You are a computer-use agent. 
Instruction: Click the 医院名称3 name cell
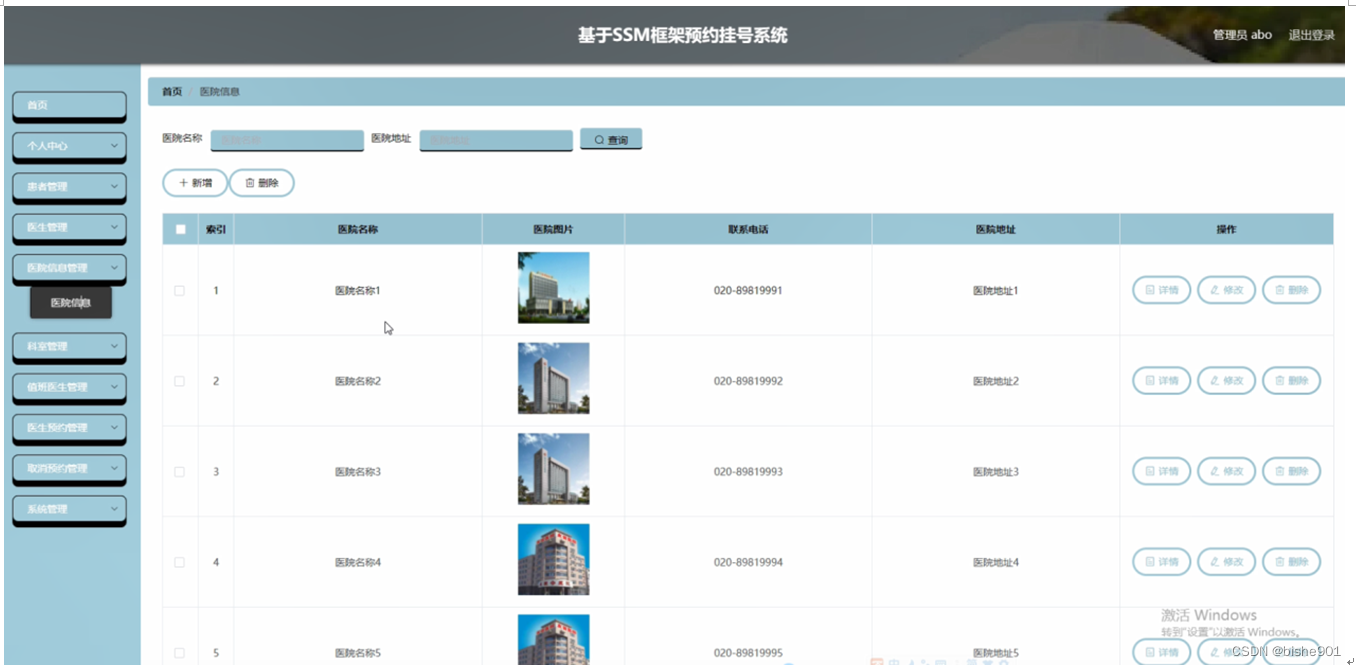357,471
